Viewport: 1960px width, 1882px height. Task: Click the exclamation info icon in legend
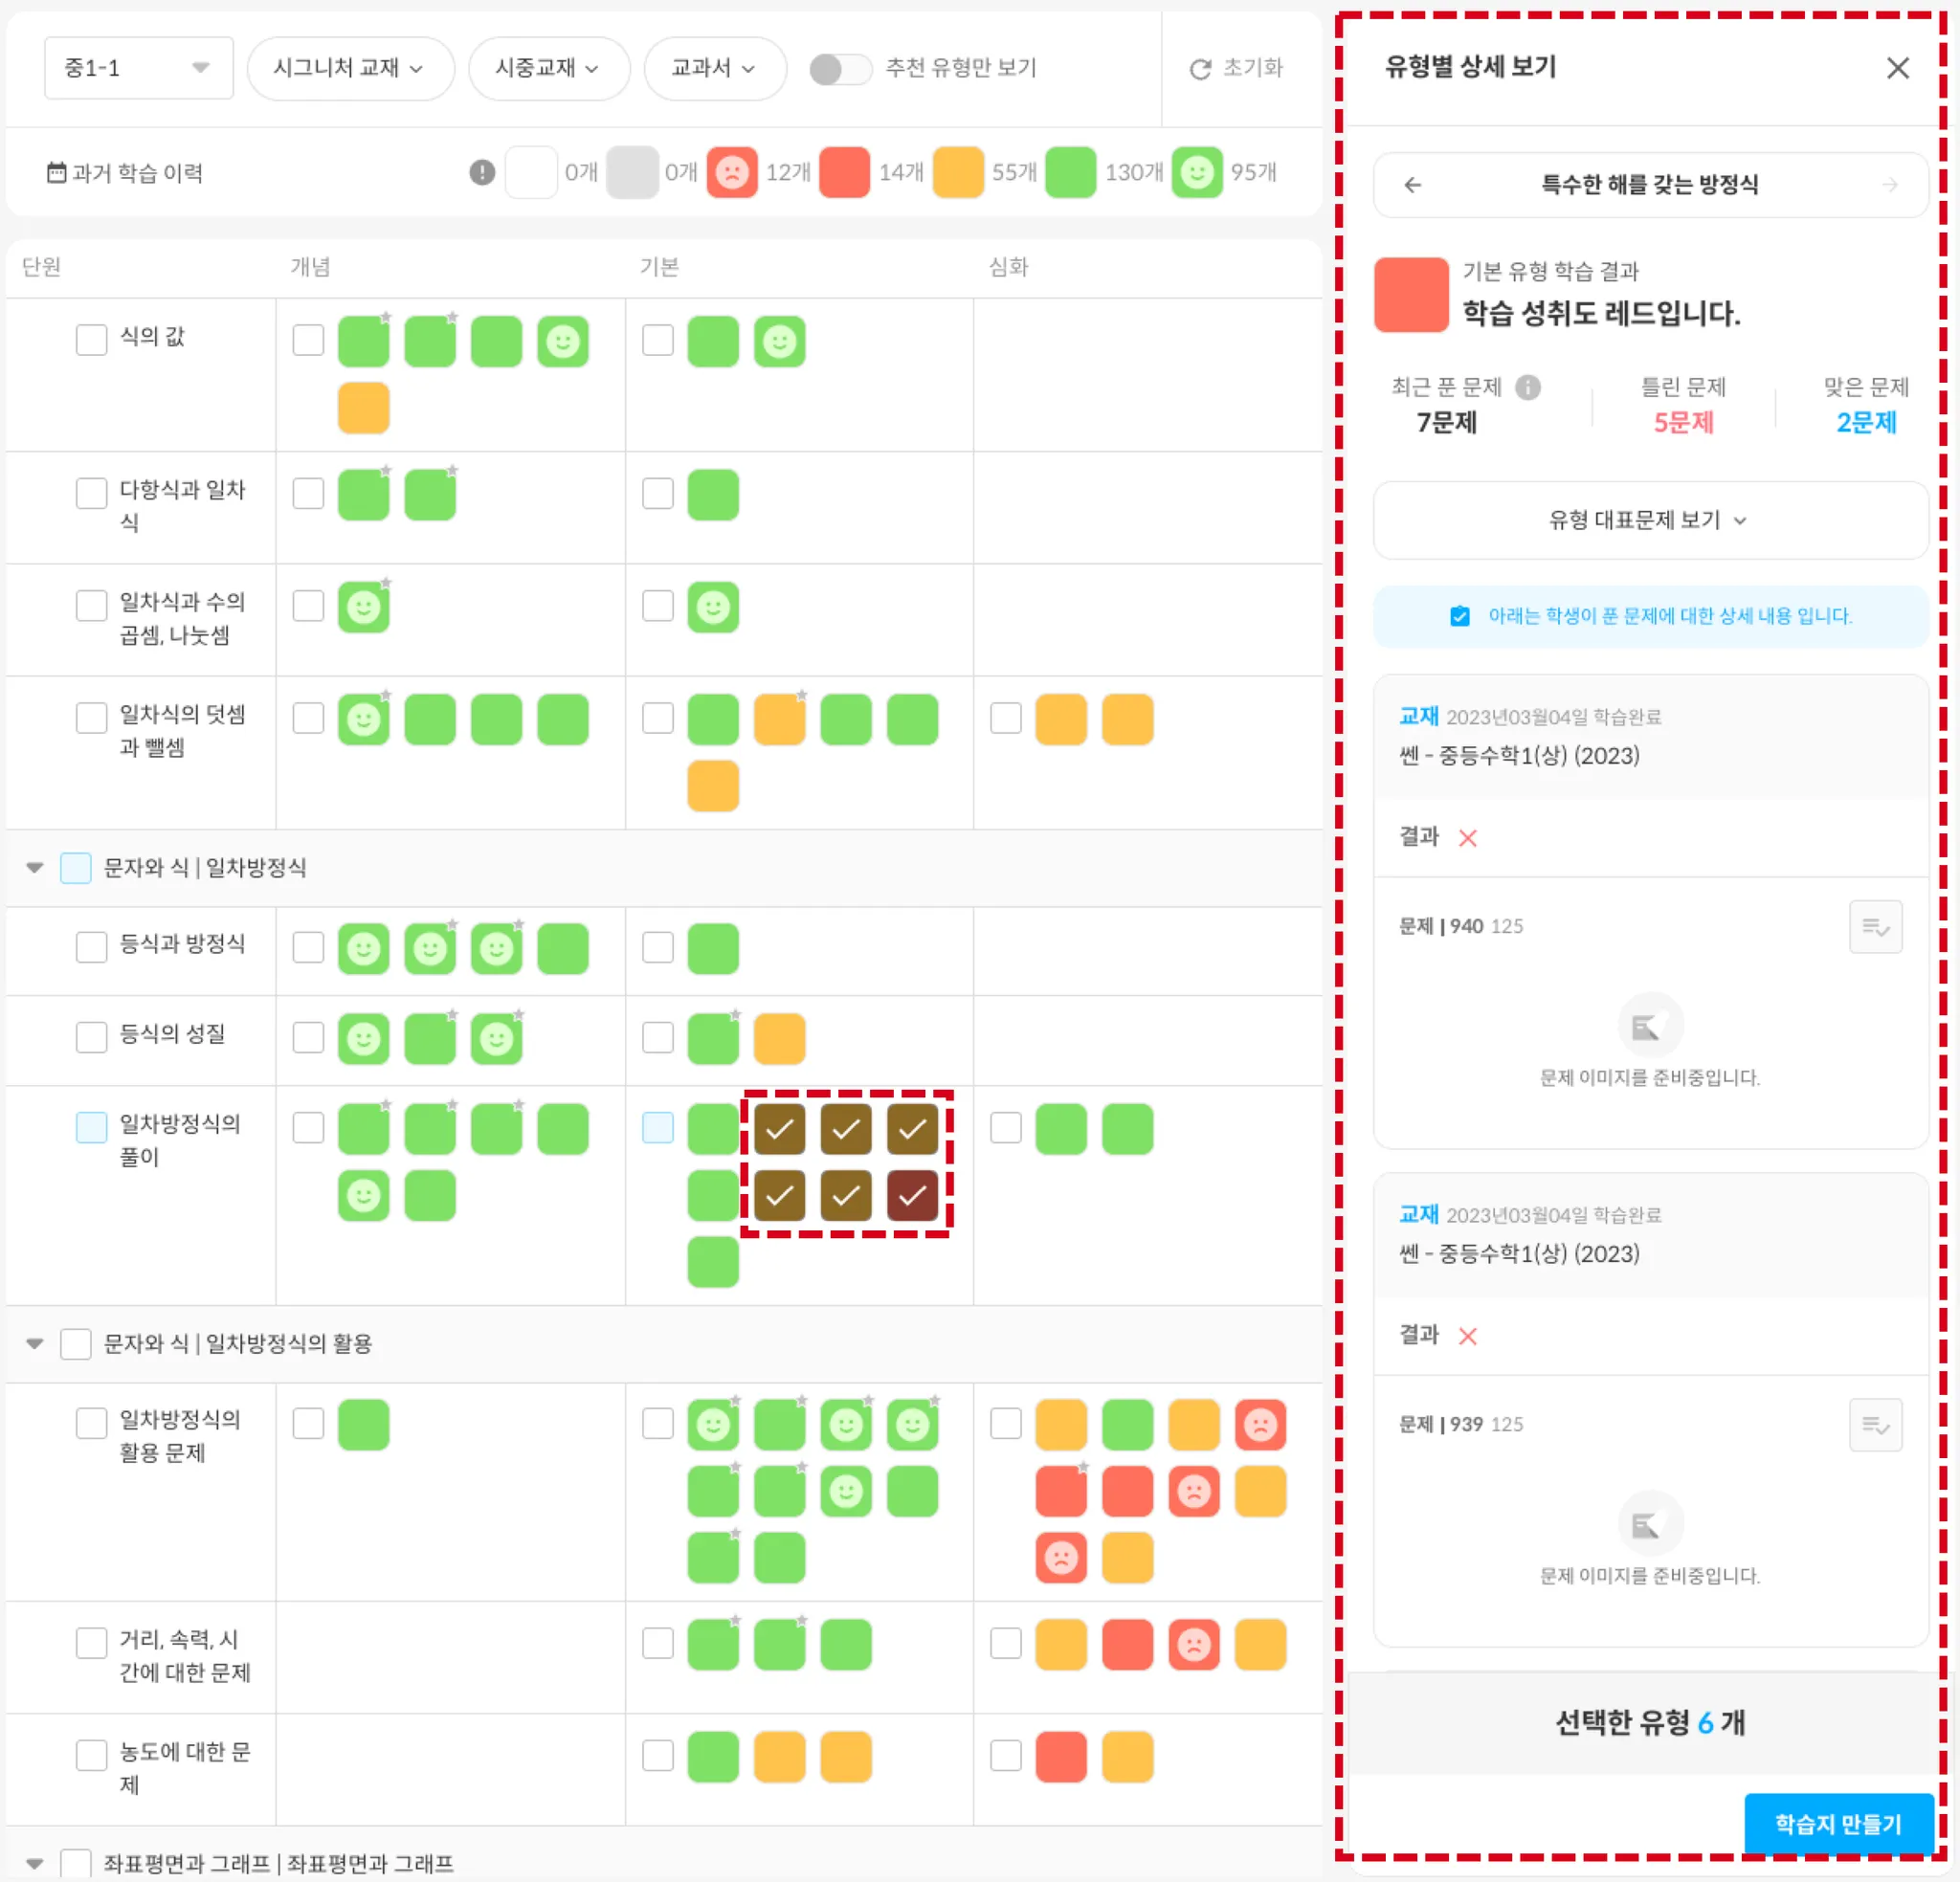tap(482, 173)
